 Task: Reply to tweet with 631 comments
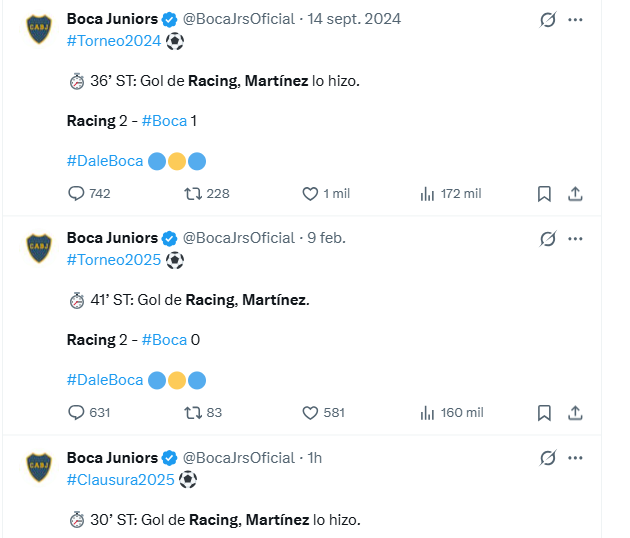(x=77, y=412)
